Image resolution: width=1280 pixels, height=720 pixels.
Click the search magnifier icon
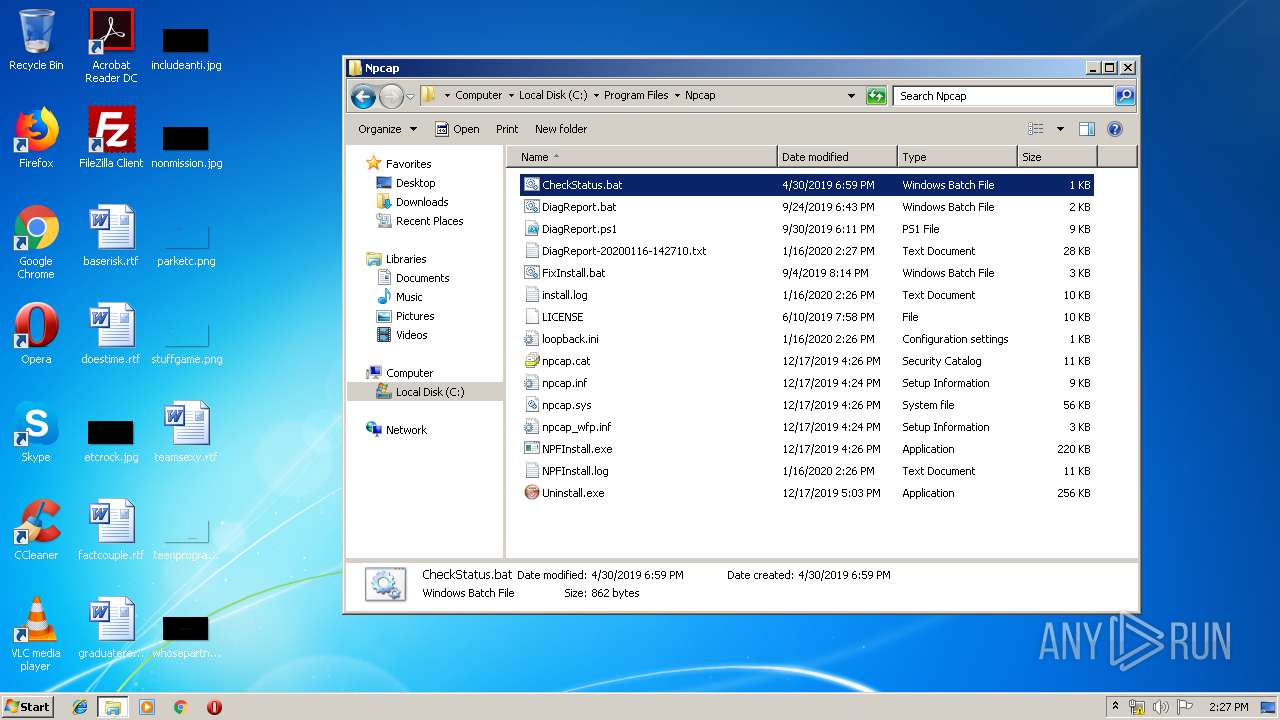(x=1125, y=96)
